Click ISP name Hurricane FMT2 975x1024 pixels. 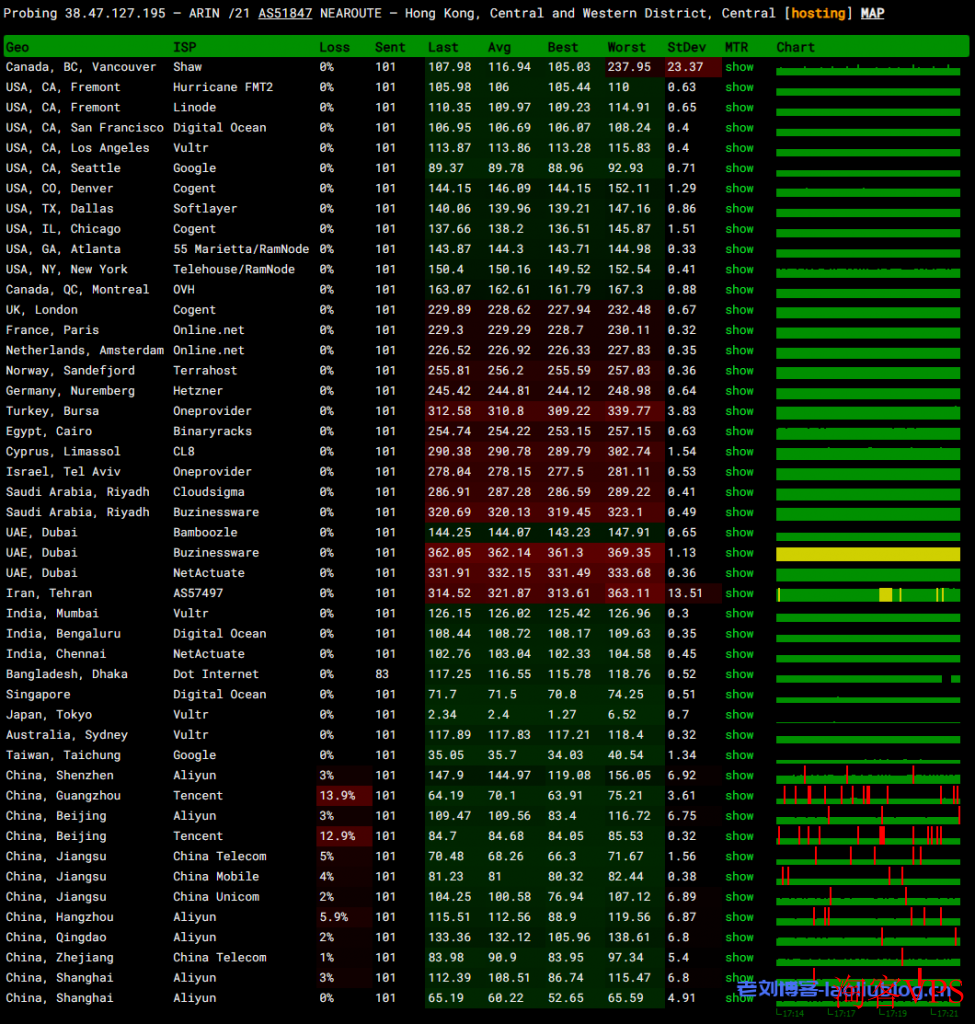point(223,87)
